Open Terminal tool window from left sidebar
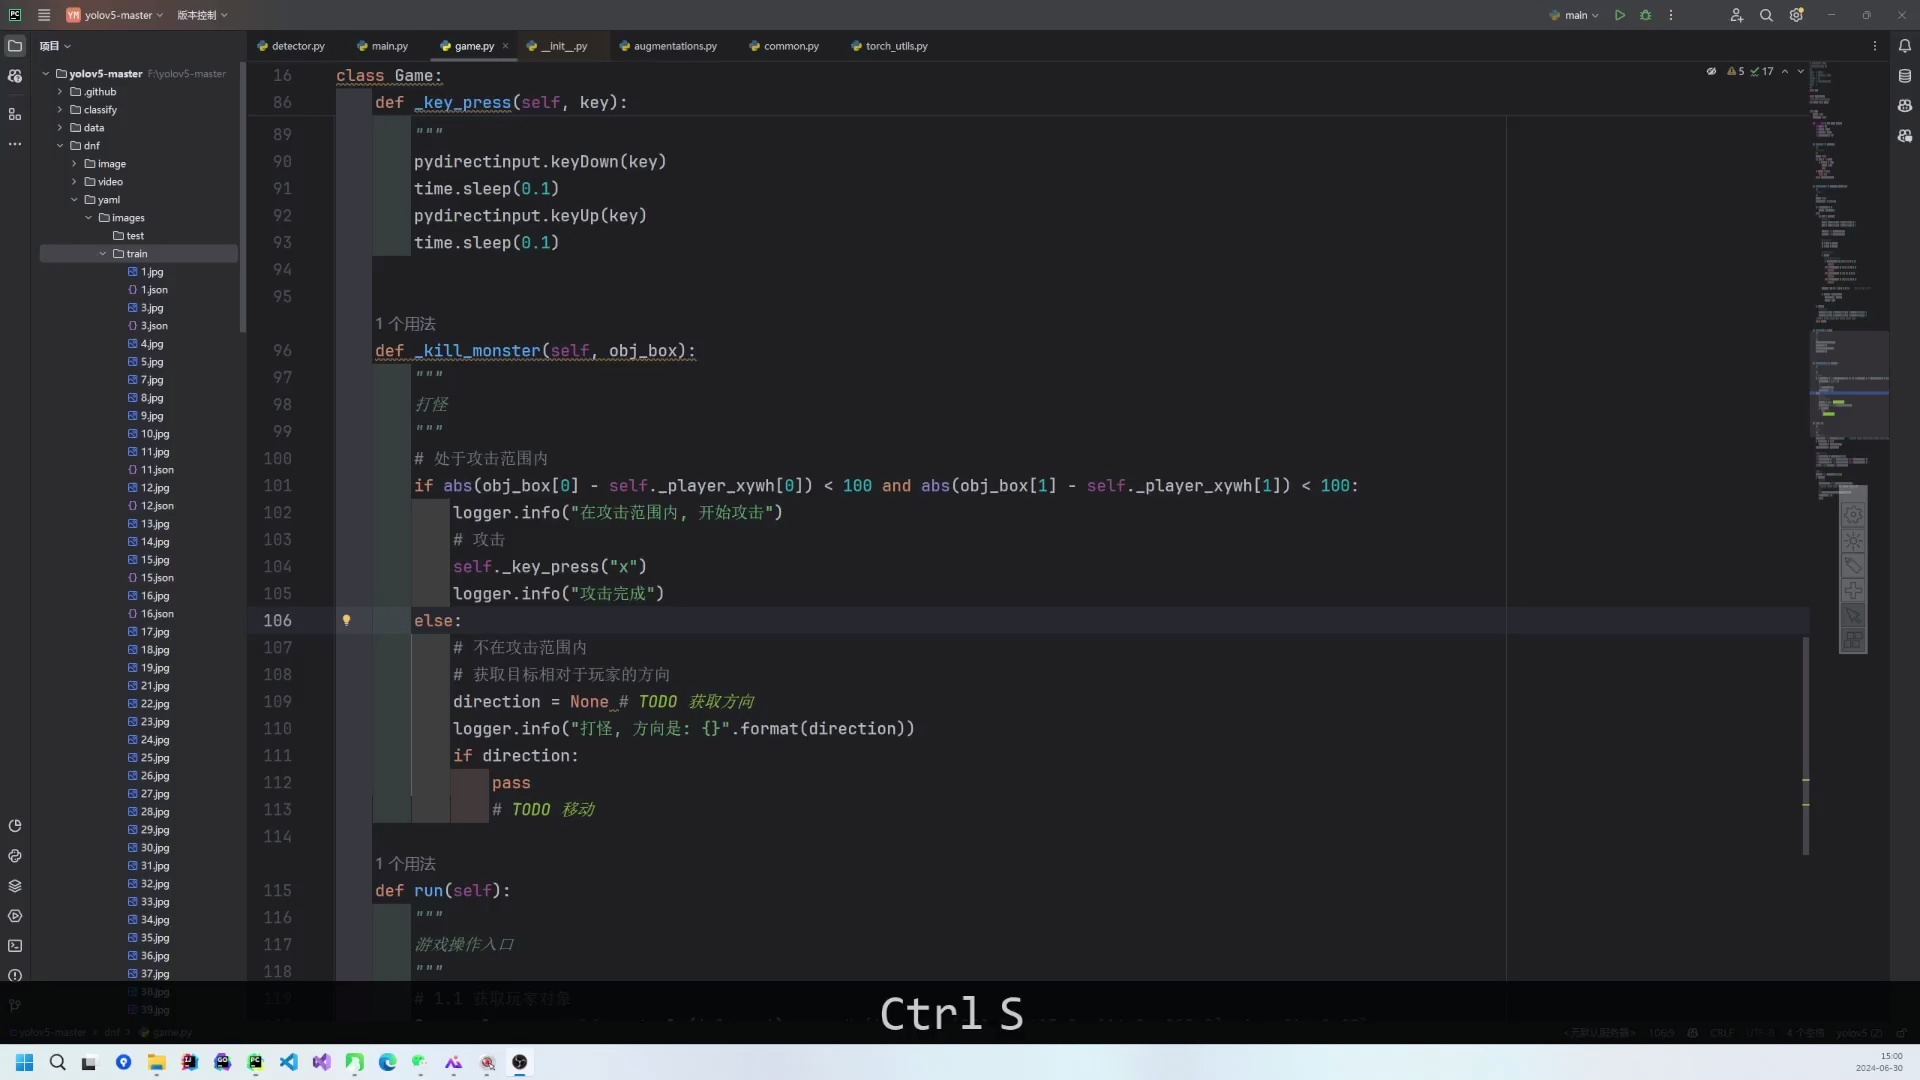The width and height of the screenshot is (1920, 1080). tap(15, 946)
